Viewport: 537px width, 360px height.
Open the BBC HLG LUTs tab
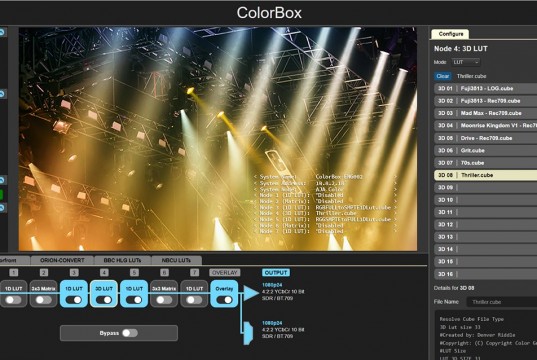[x=122, y=260]
